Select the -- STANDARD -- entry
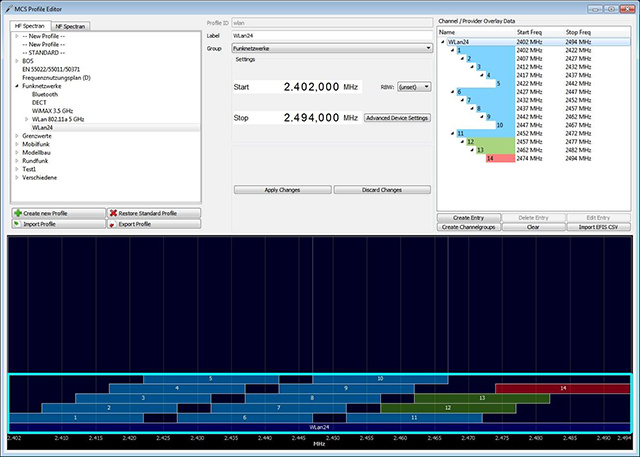This screenshot has height=457, width=640. (44, 53)
